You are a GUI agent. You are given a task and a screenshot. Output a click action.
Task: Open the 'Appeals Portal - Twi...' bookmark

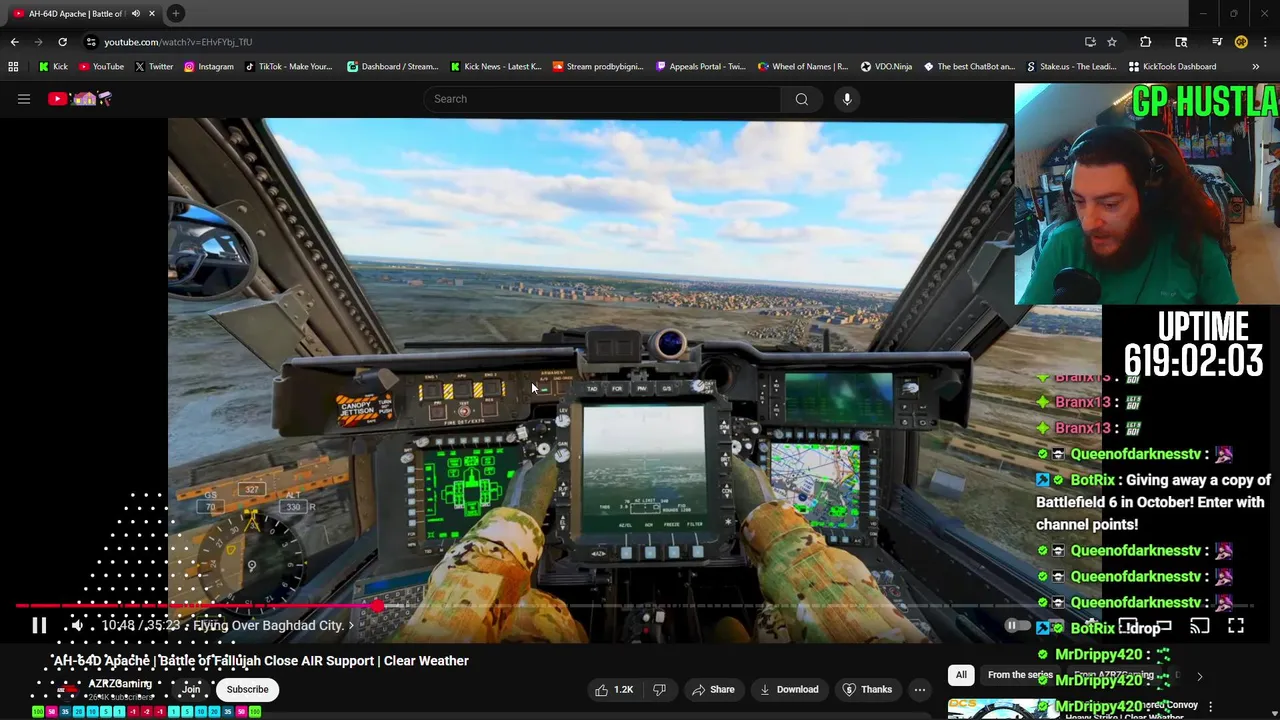[700, 67]
